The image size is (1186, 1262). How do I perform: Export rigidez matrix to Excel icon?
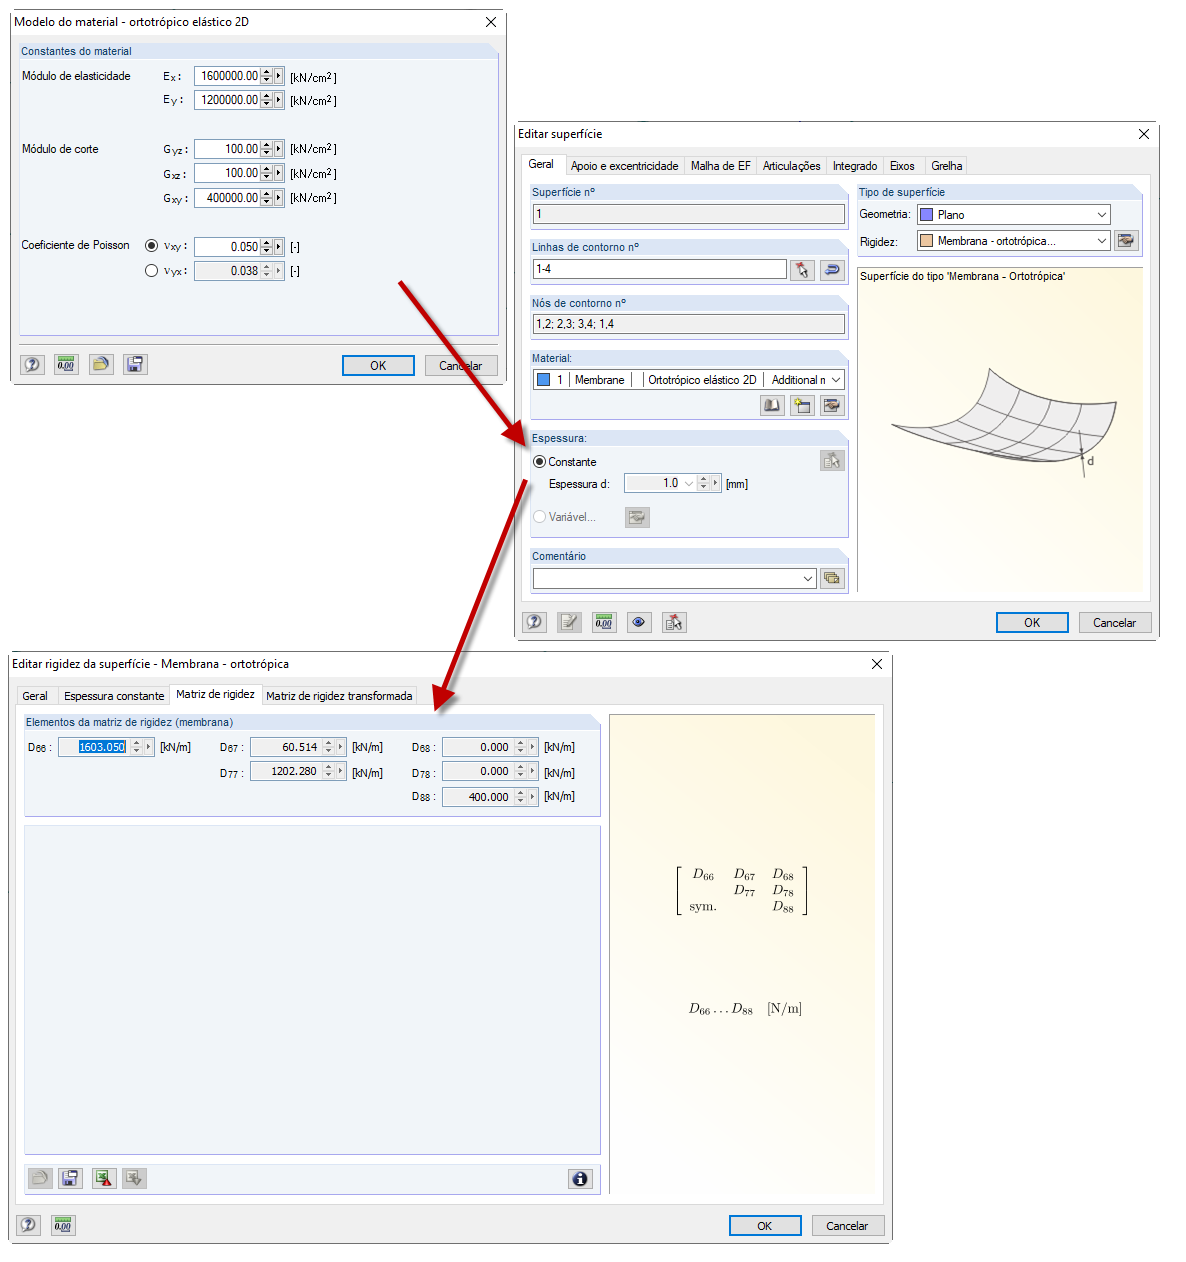point(104,1178)
